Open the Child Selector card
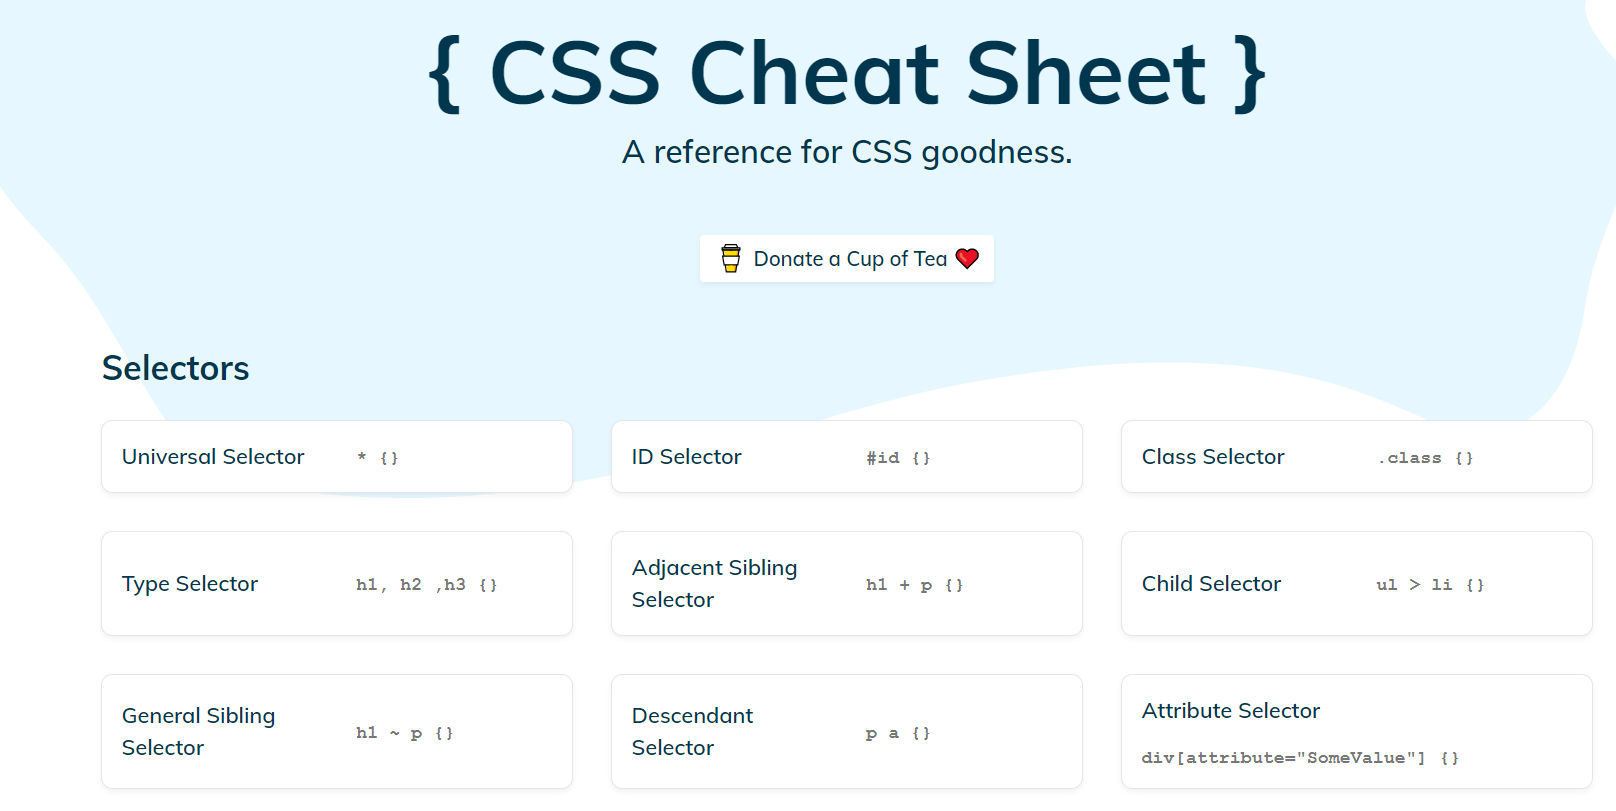This screenshot has height=811, width=1616. click(1357, 584)
